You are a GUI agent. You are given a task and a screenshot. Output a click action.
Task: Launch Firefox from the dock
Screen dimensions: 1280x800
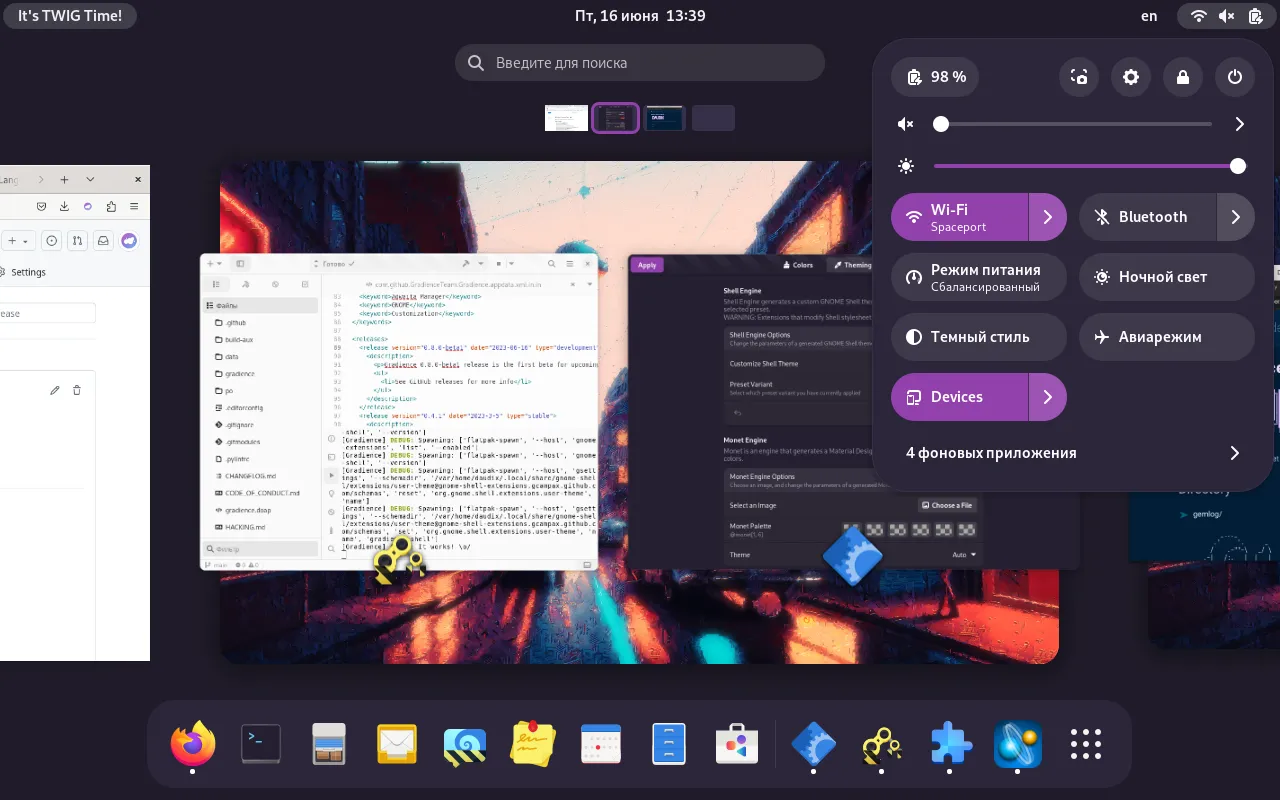pos(193,745)
